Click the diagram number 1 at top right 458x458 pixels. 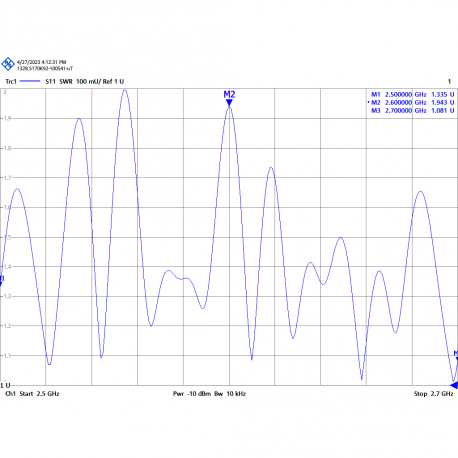(x=449, y=81)
